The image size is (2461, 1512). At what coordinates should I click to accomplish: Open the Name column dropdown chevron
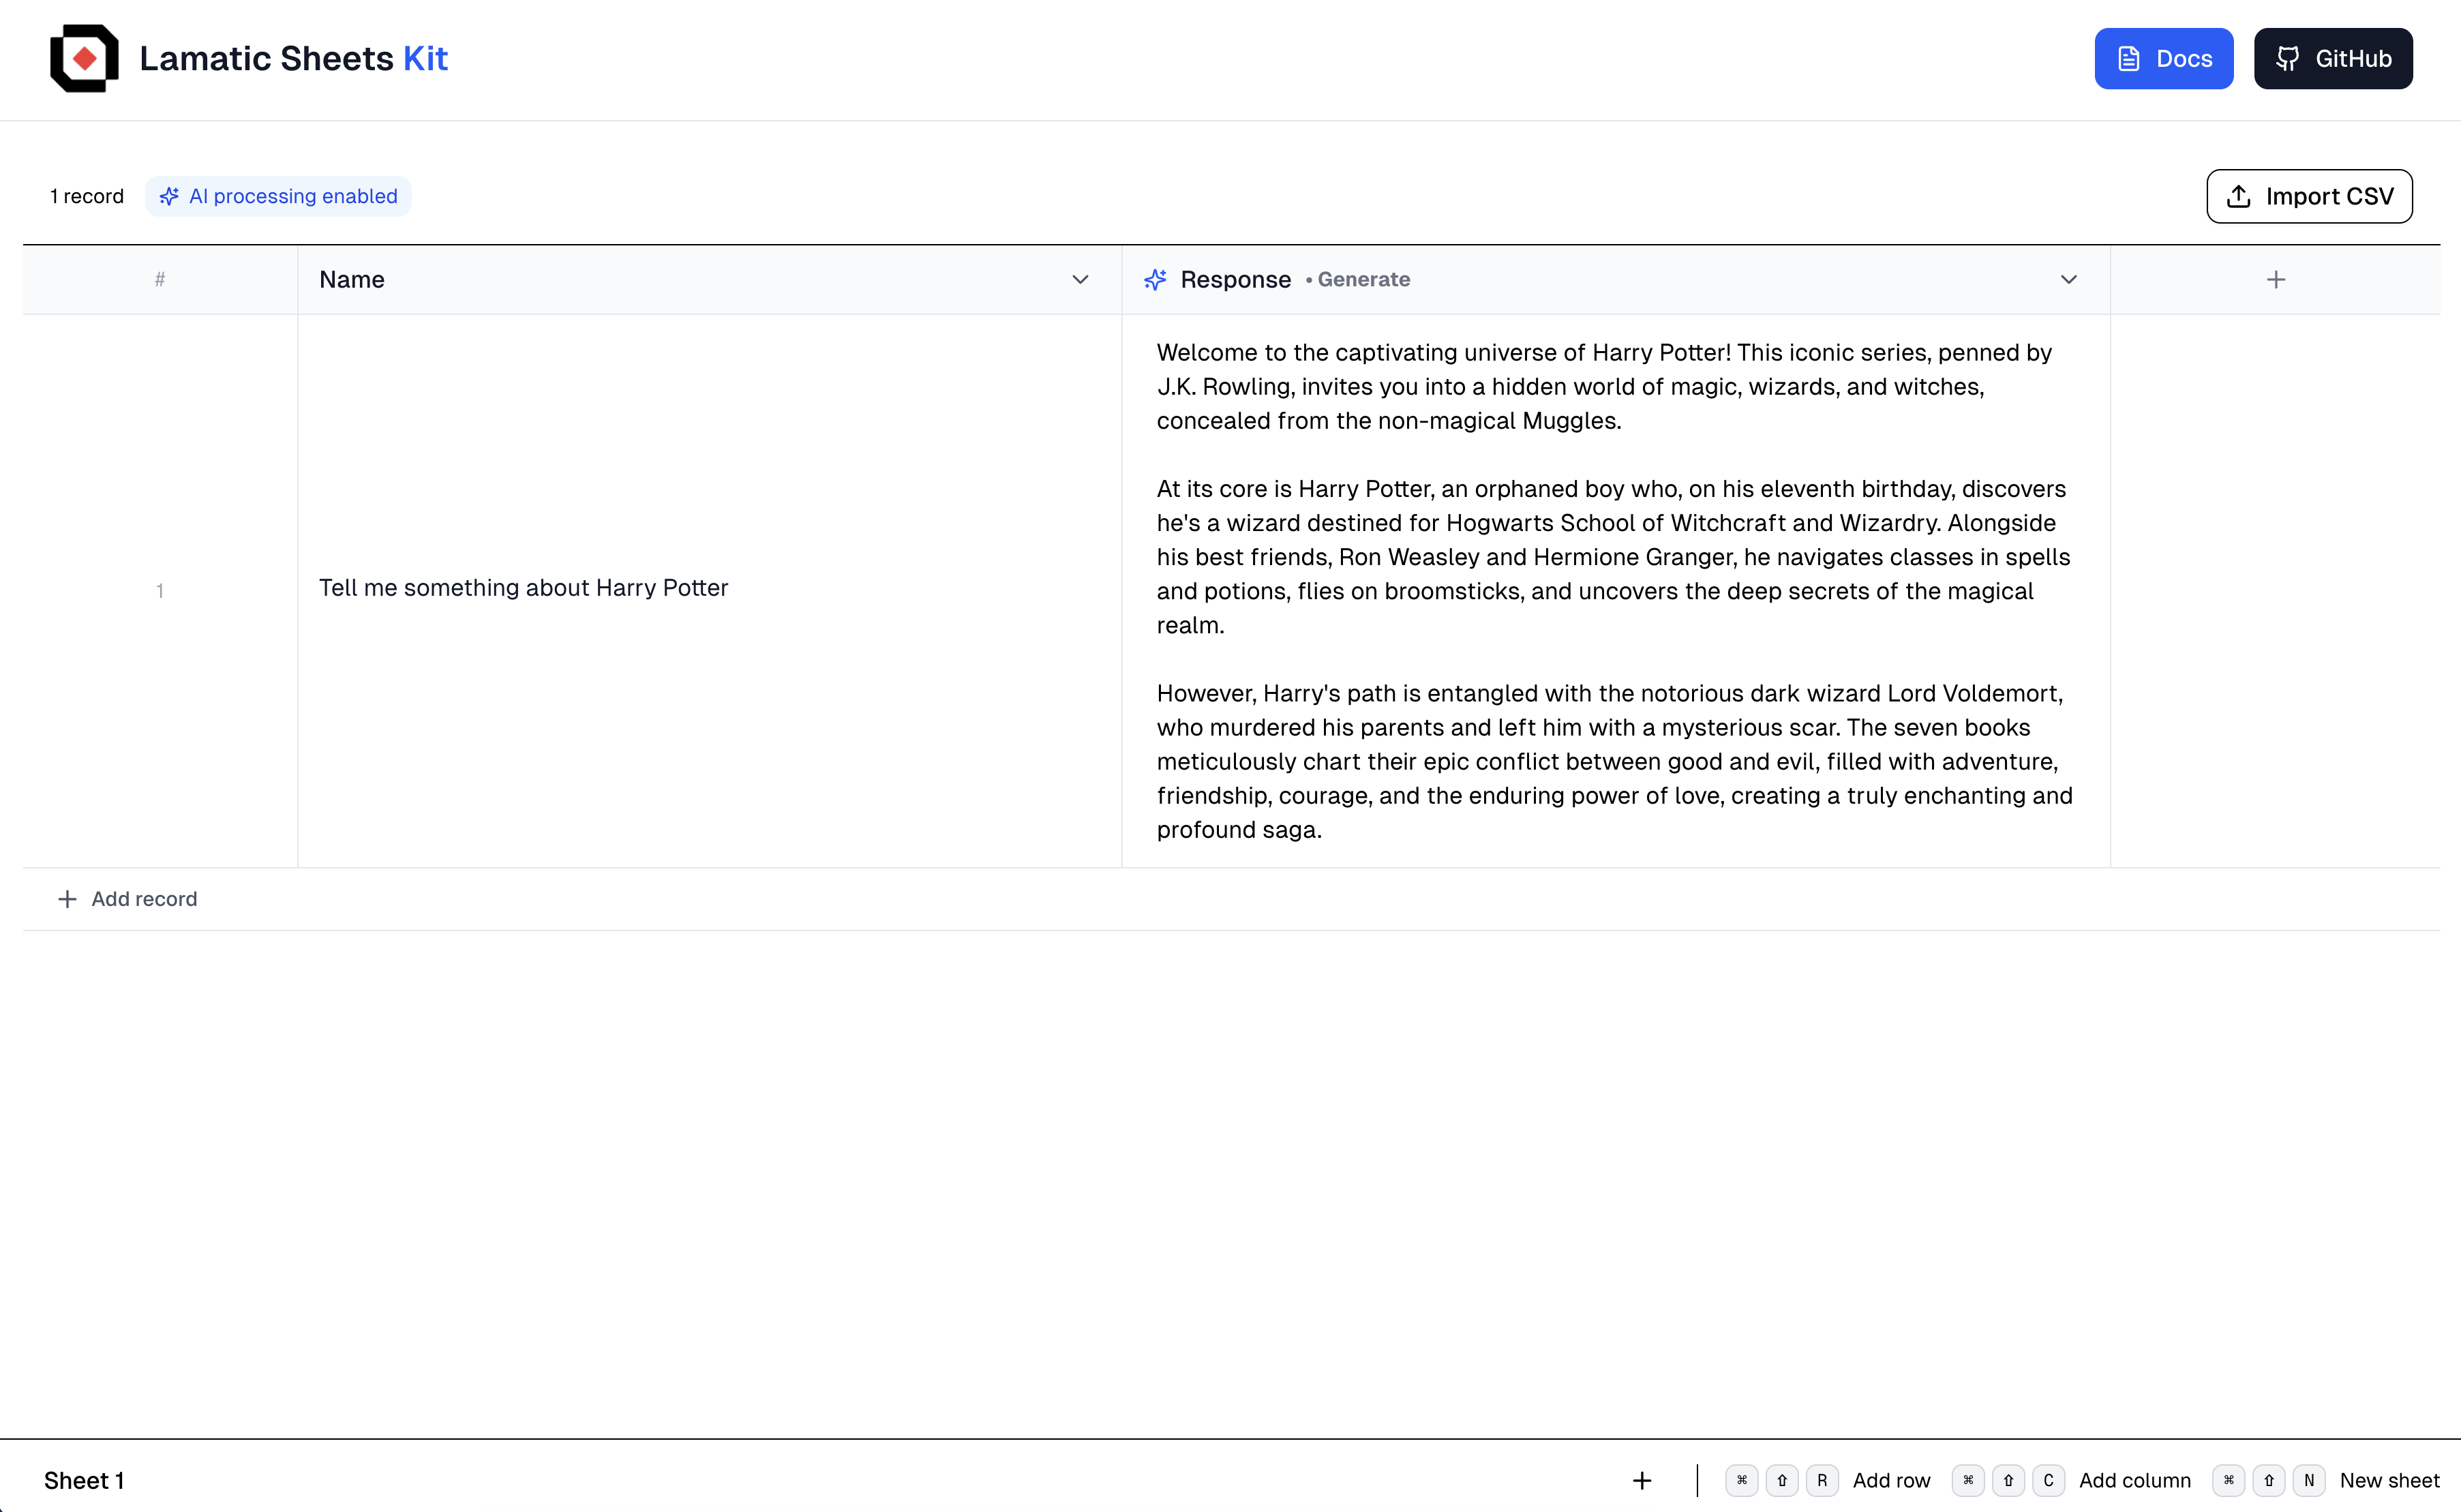click(x=1080, y=280)
